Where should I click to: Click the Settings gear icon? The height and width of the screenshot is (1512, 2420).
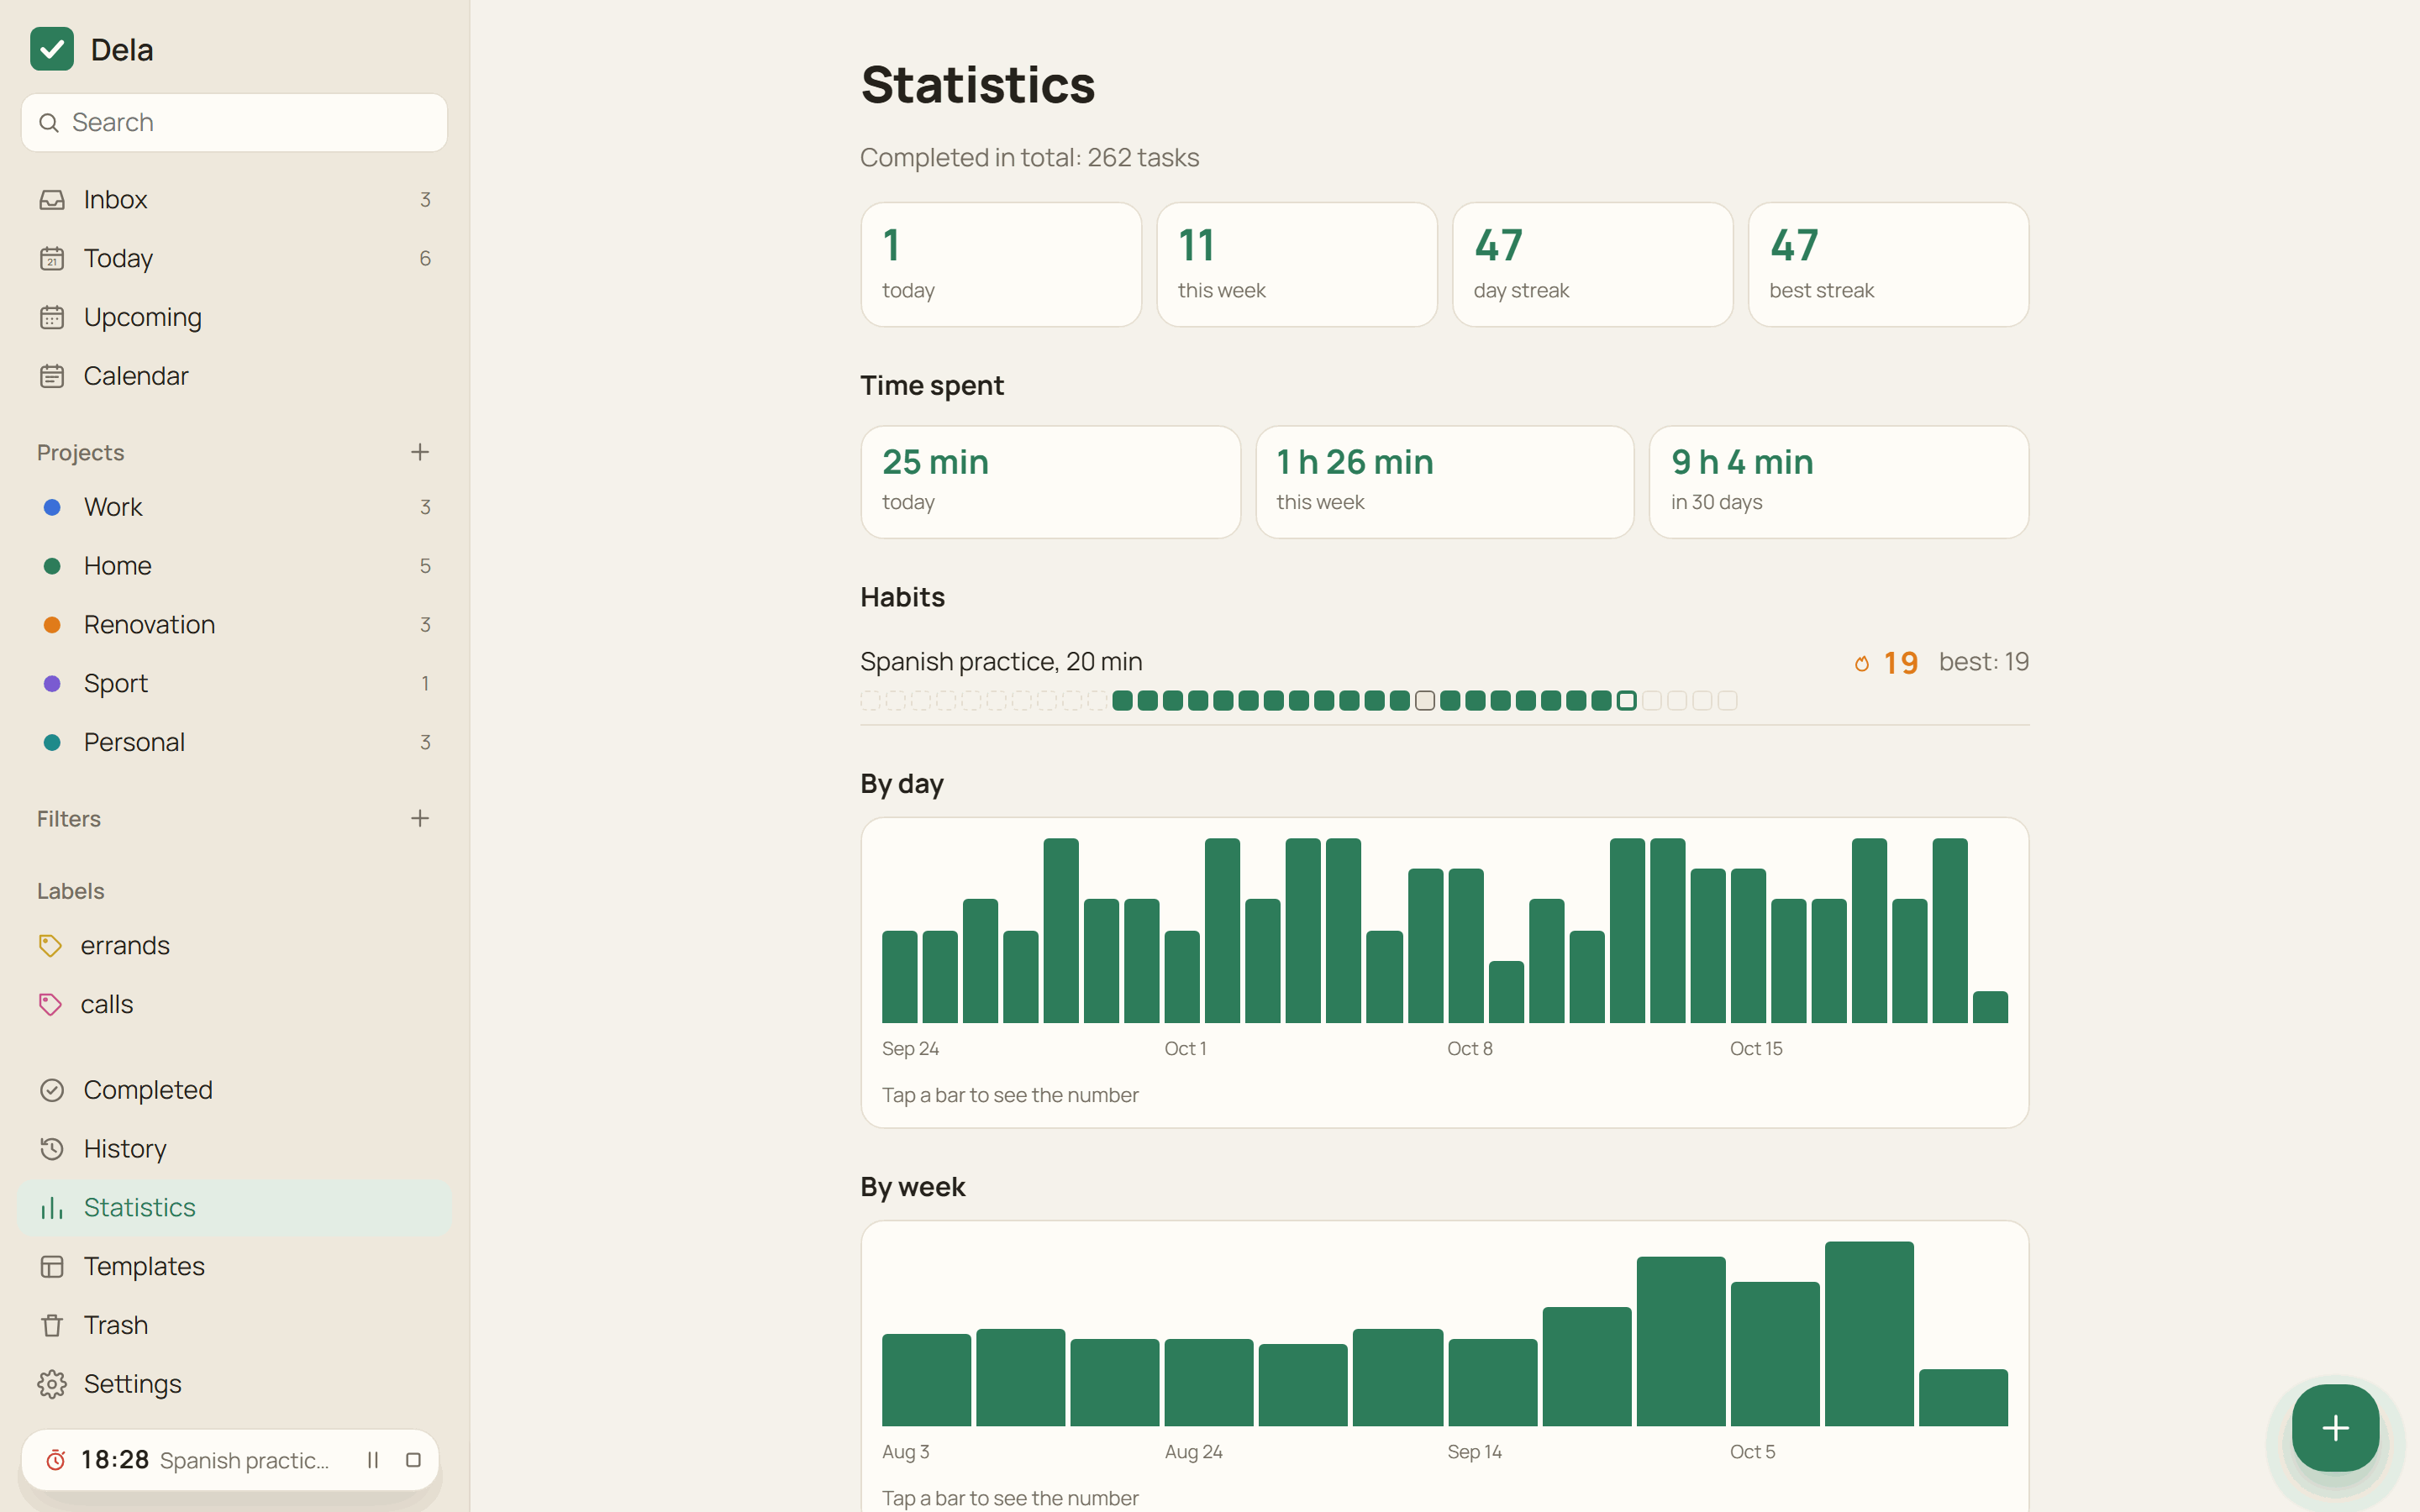coord(52,1384)
